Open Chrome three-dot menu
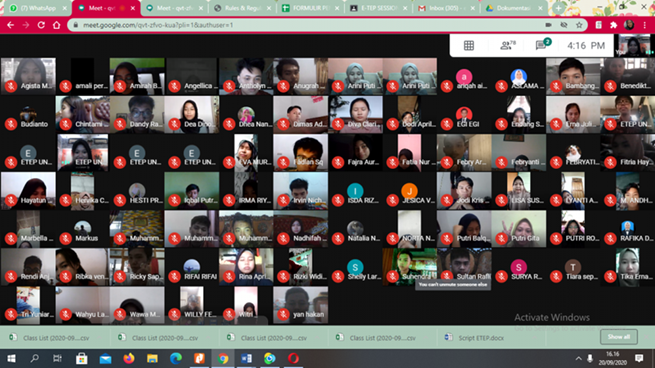This screenshot has width=655, height=368. coord(645,25)
